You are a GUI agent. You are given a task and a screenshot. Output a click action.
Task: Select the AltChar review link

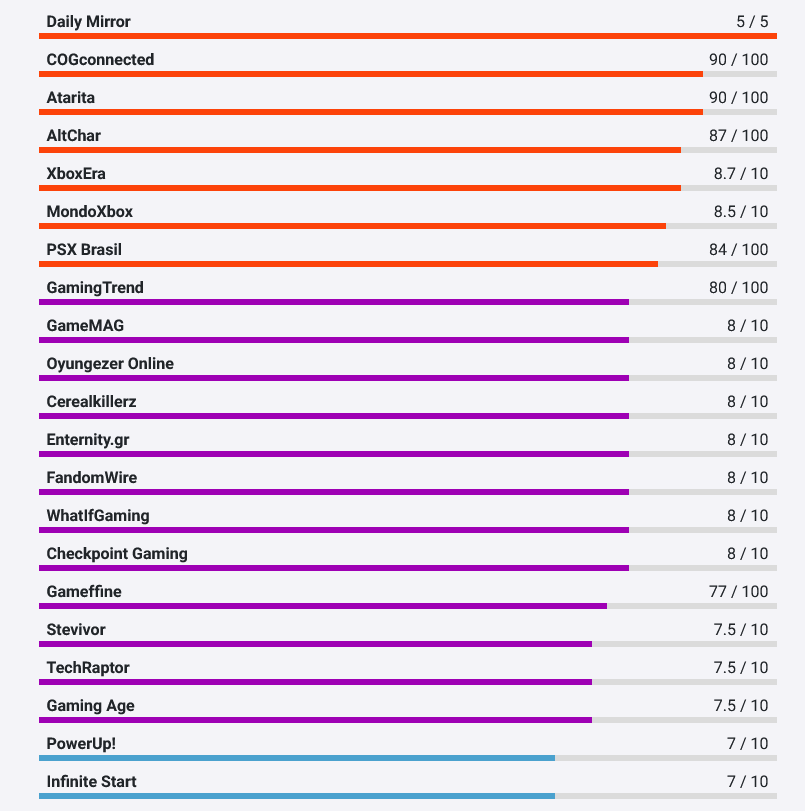tap(73, 135)
